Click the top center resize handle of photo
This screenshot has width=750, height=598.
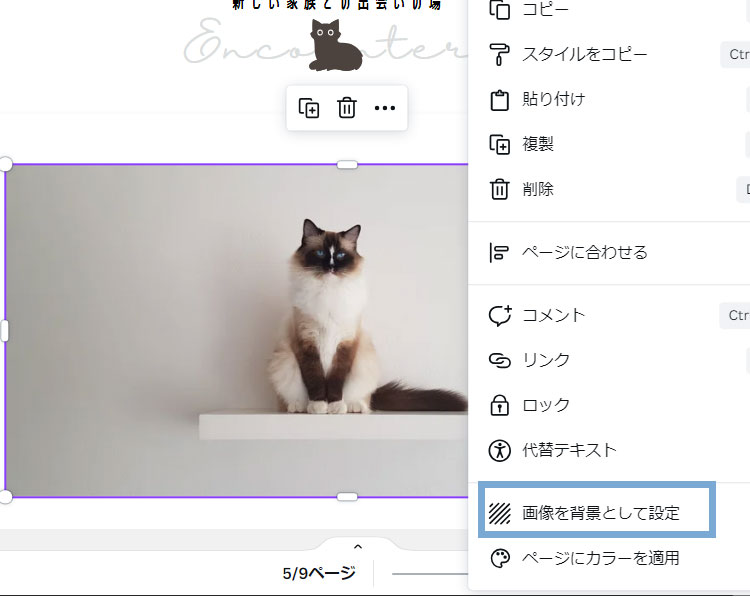(x=347, y=165)
